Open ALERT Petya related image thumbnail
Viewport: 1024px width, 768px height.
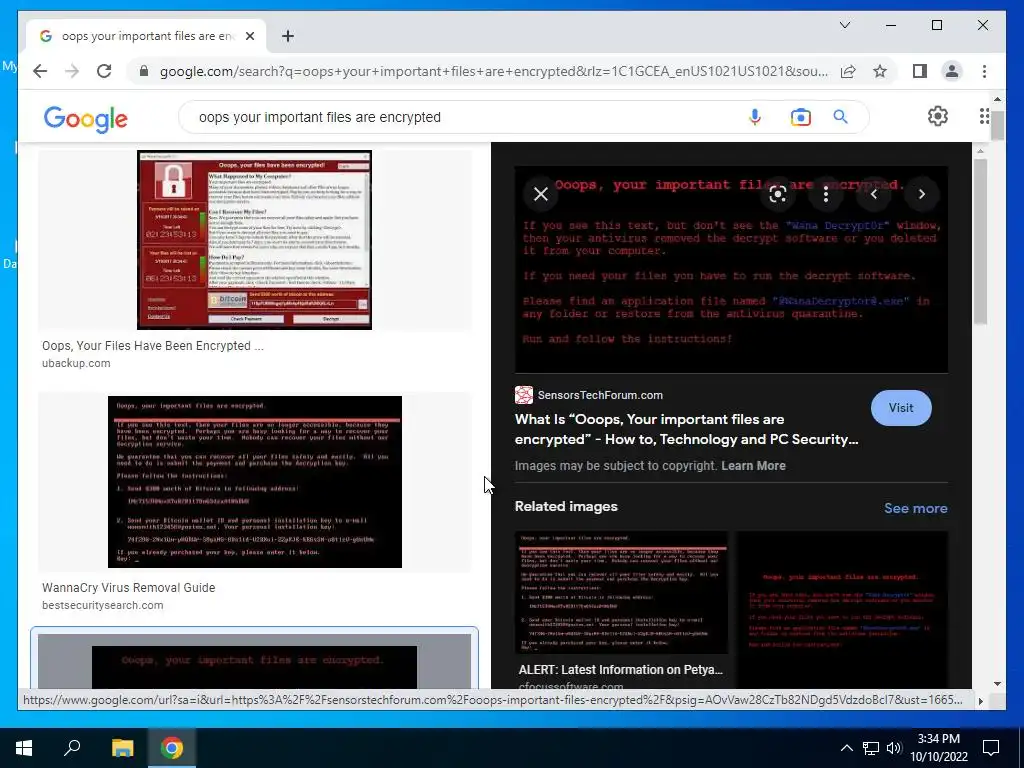click(x=621, y=592)
